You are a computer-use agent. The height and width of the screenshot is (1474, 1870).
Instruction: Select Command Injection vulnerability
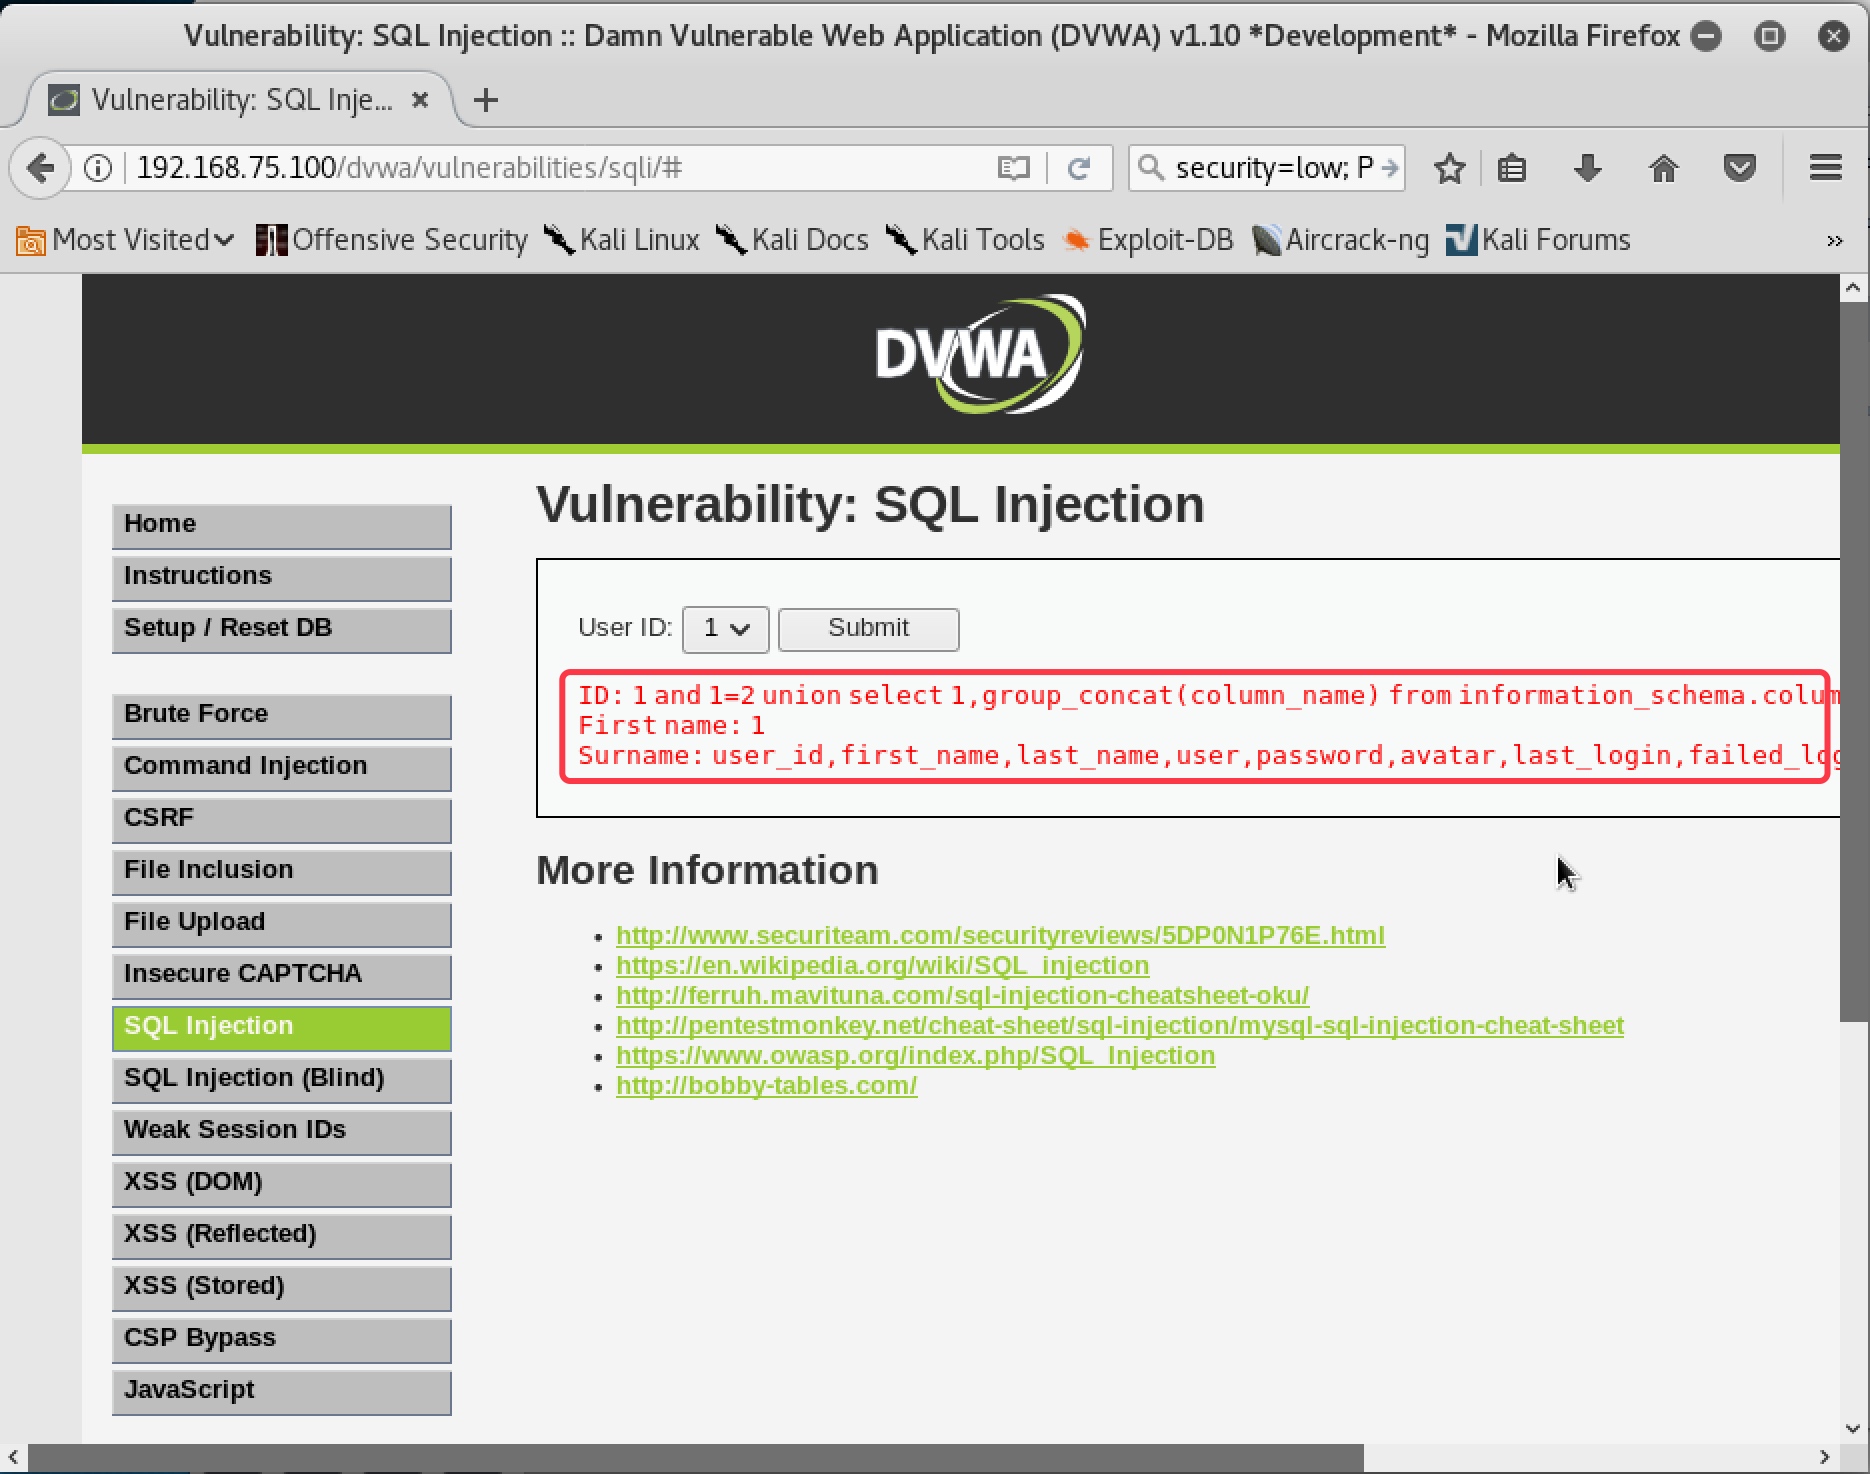(281, 768)
